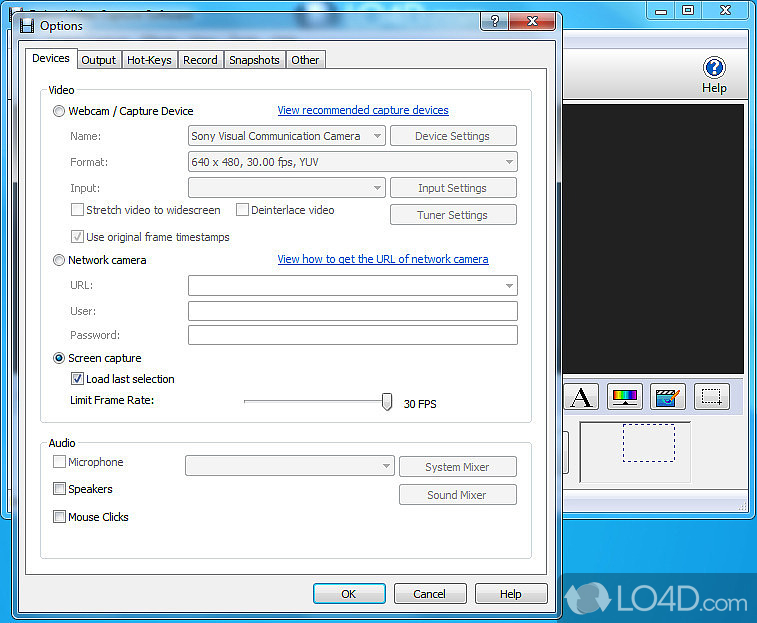Close the Options dialog with the red X
This screenshot has height=623, width=757.
pos(532,21)
